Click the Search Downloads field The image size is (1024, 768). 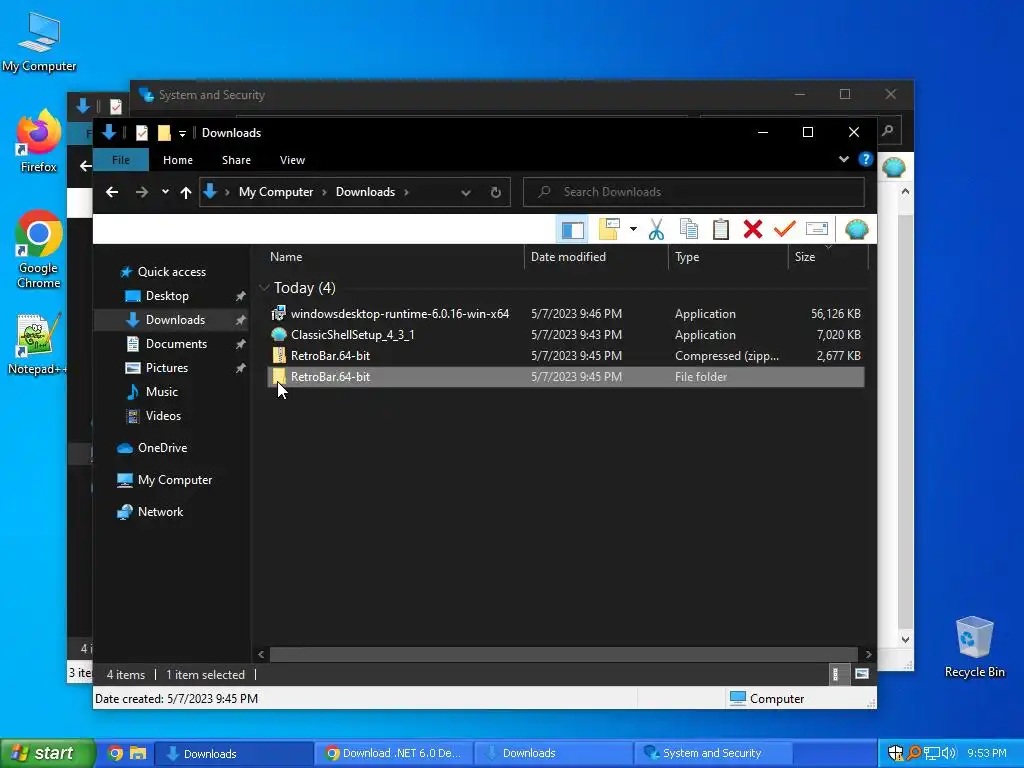(694, 192)
